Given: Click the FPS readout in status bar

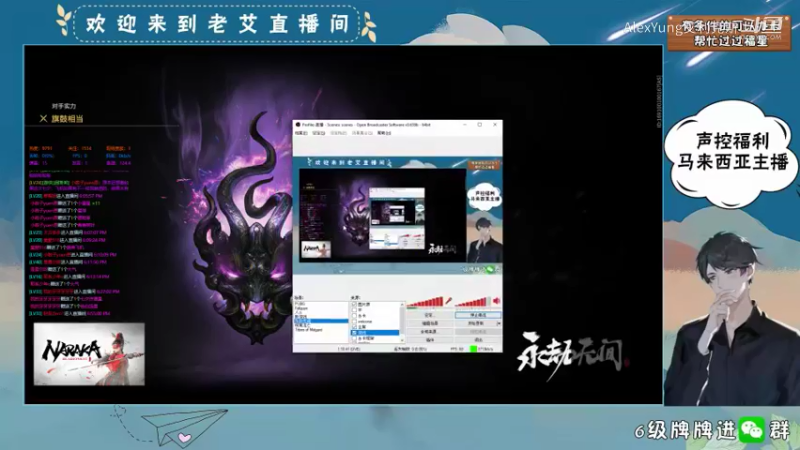Looking at the screenshot, I should (457, 349).
